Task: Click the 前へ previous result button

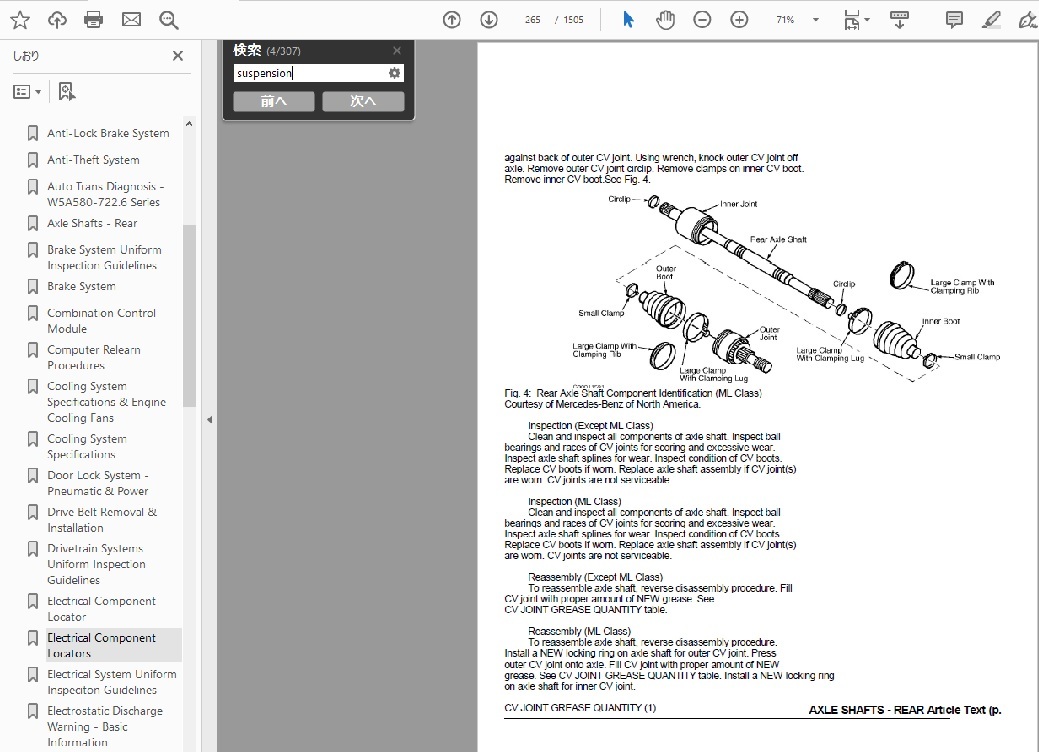Action: pyautogui.click(x=274, y=101)
